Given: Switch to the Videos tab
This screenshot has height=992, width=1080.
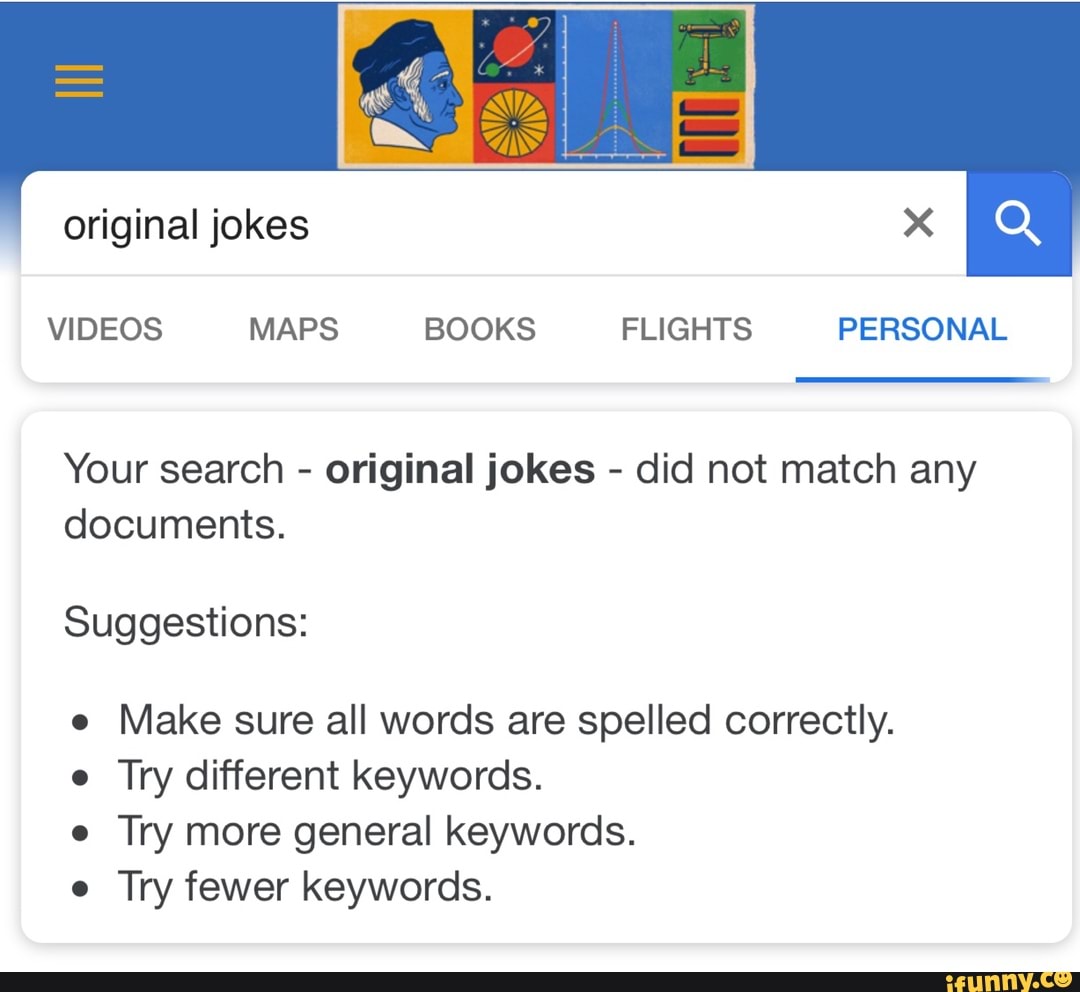Looking at the screenshot, I should [x=105, y=329].
